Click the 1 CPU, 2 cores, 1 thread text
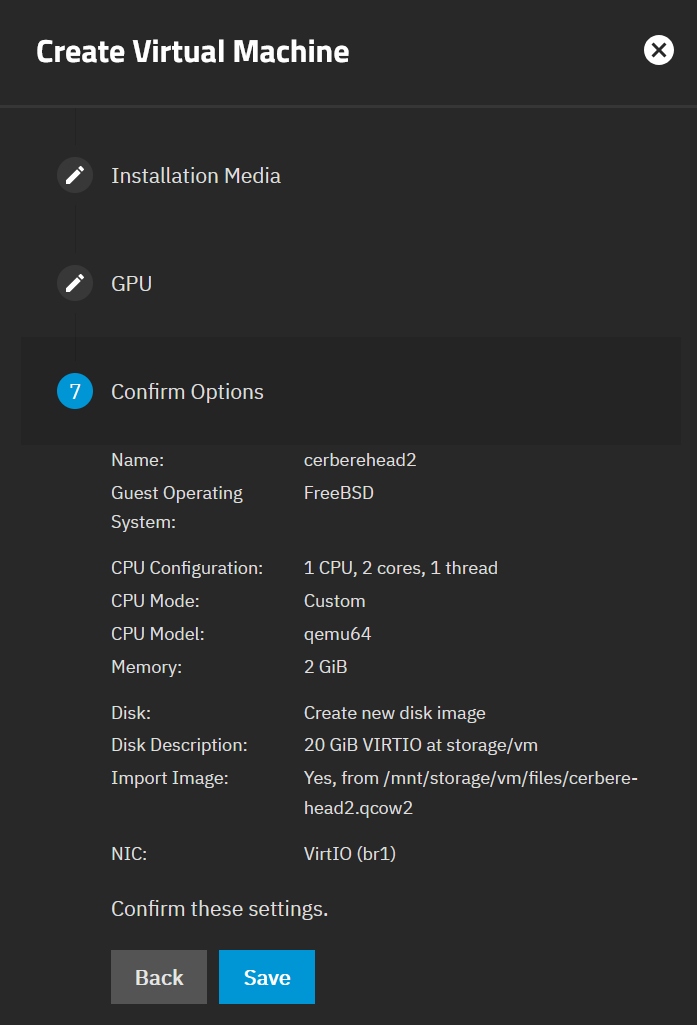The width and height of the screenshot is (697, 1025). [400, 568]
